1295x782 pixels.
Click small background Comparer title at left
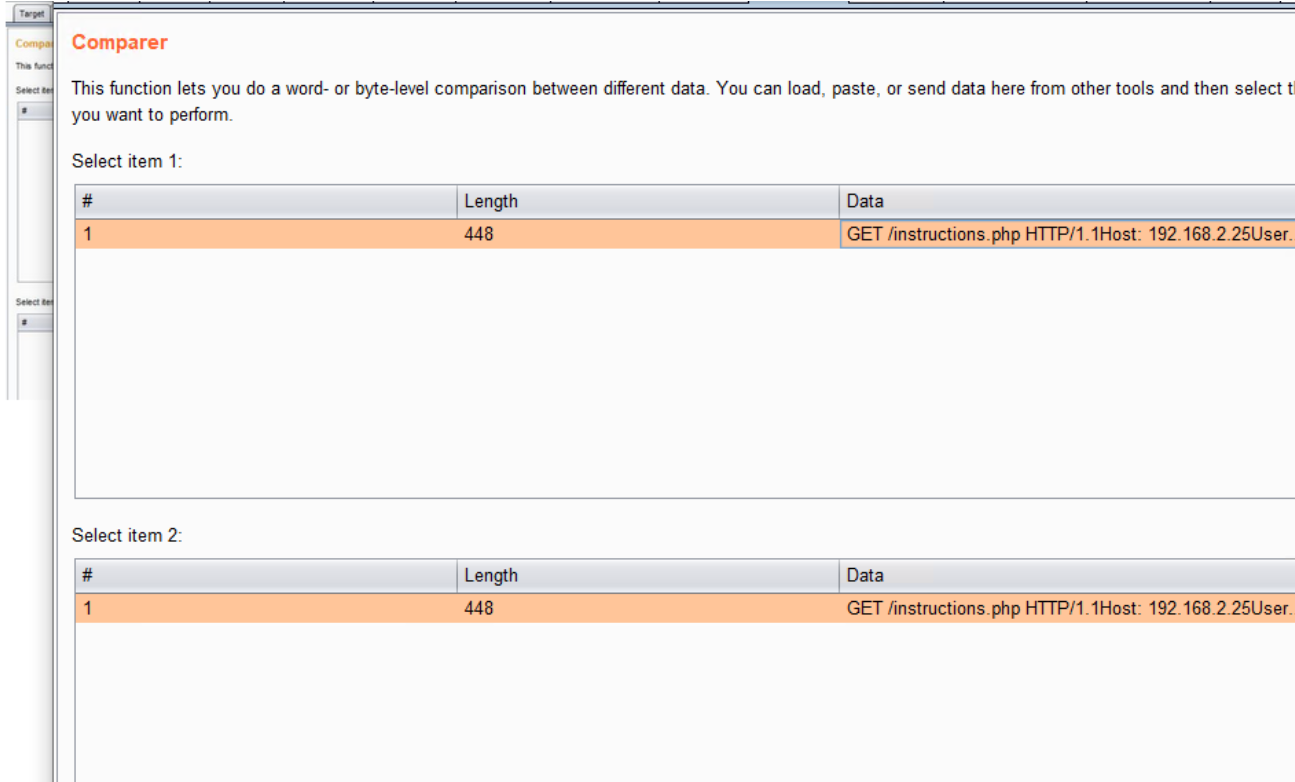pyautogui.click(x=33, y=44)
